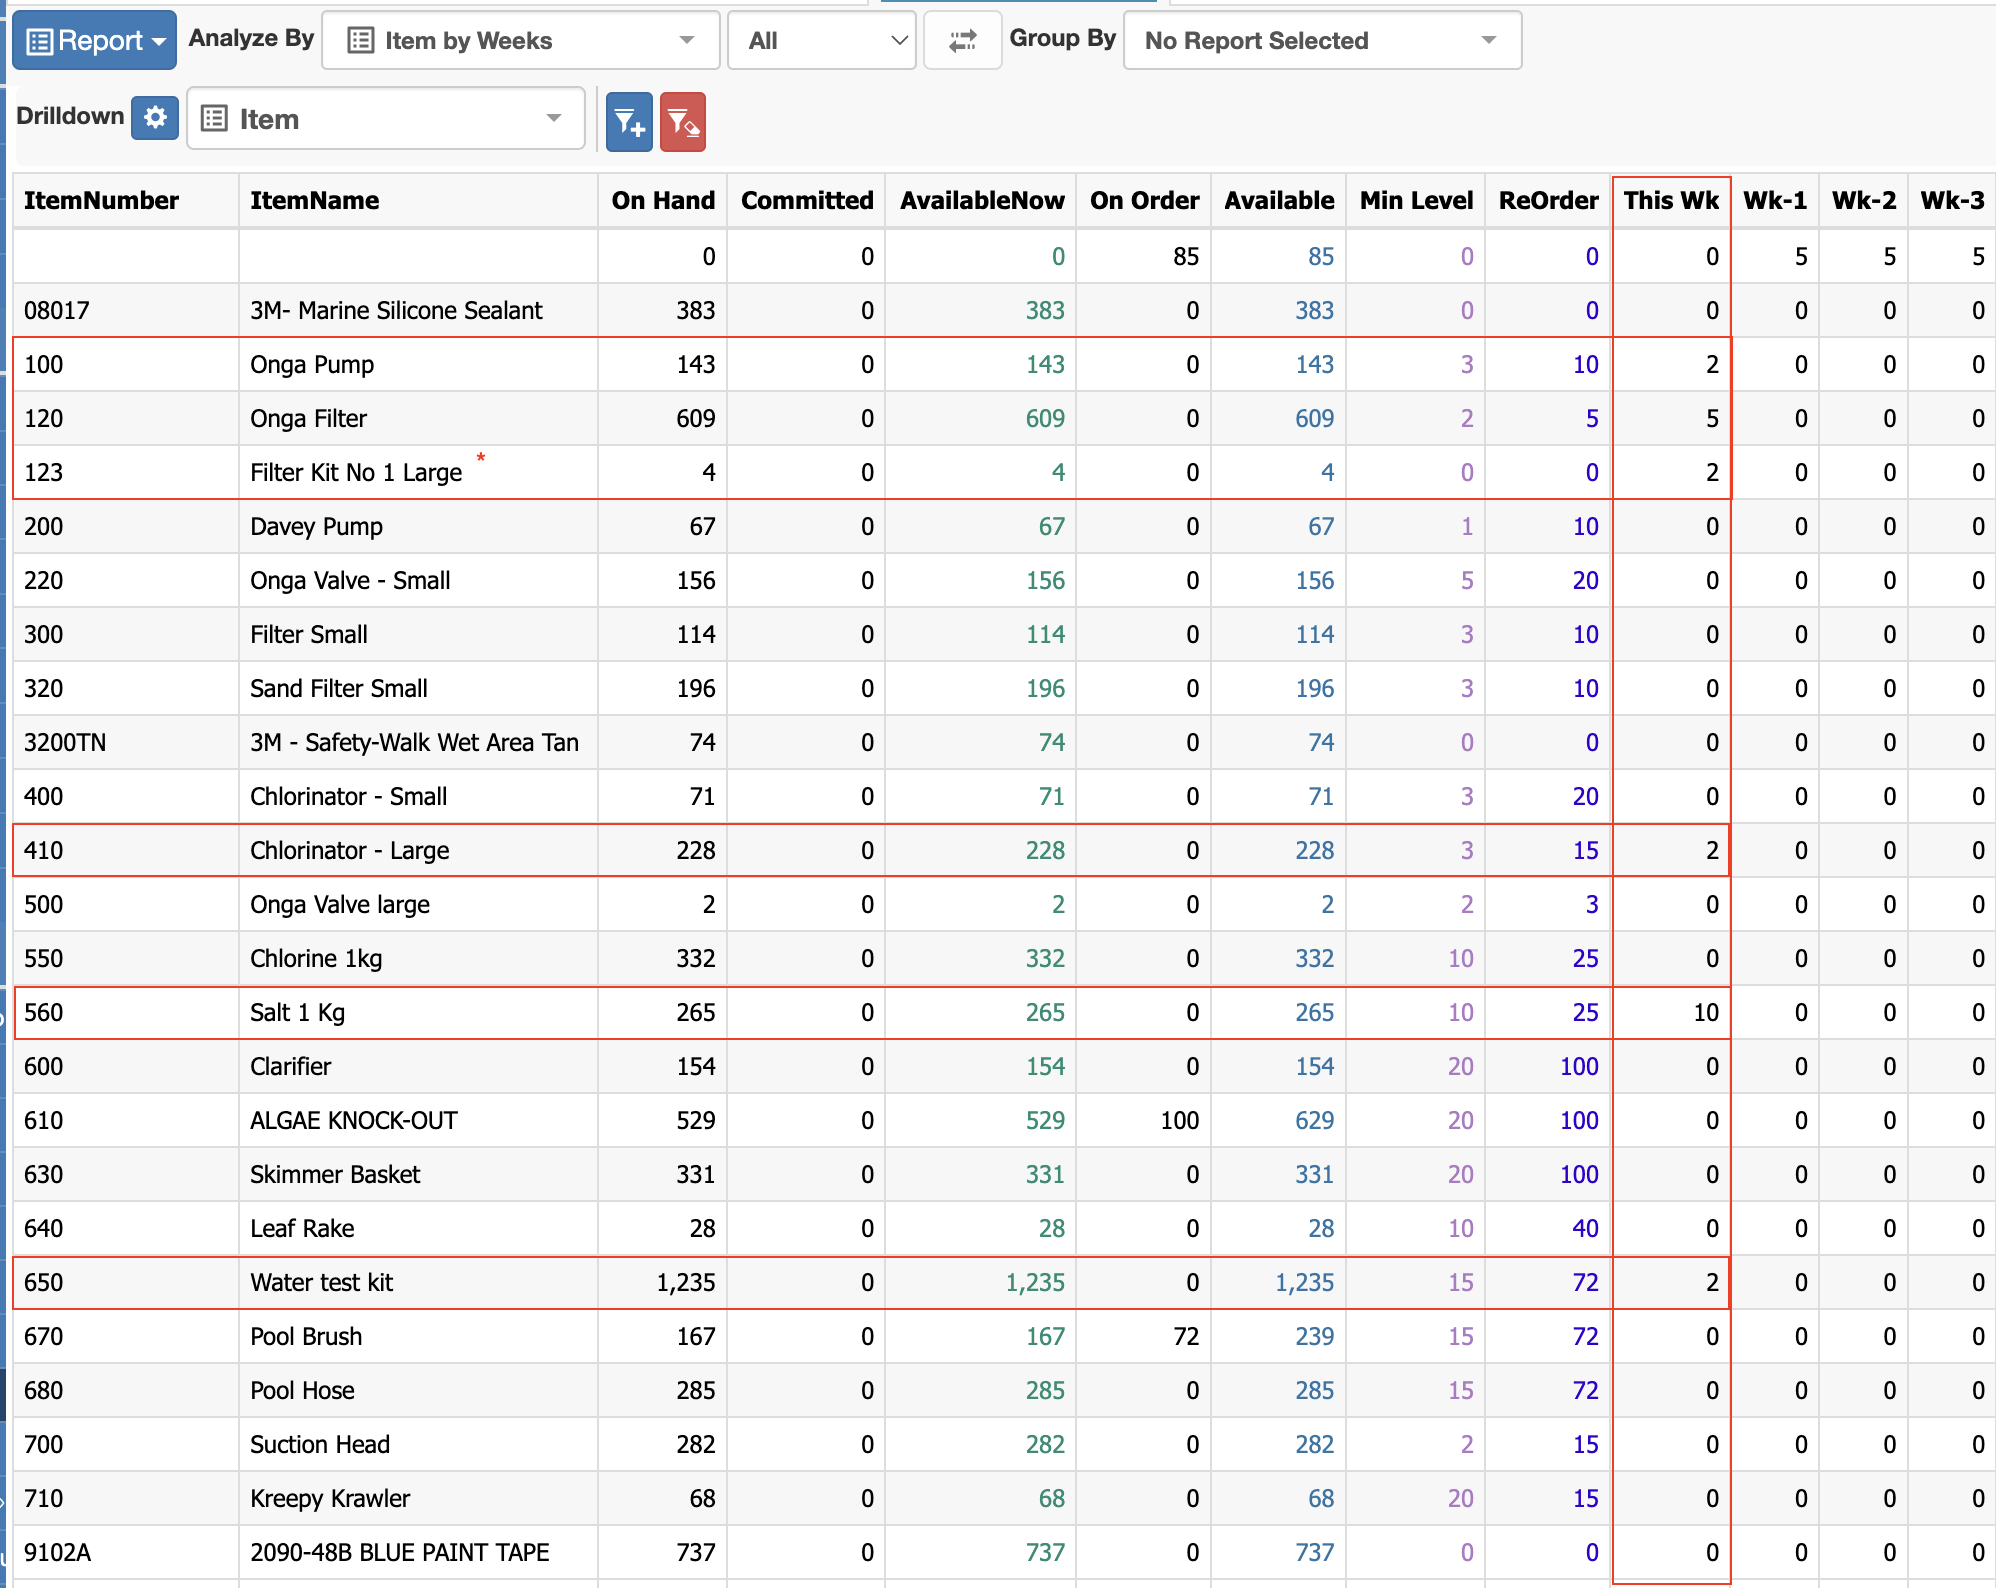The height and width of the screenshot is (1588, 1996).
Task: Click the Wk-3 column header
Action: pos(1952,200)
